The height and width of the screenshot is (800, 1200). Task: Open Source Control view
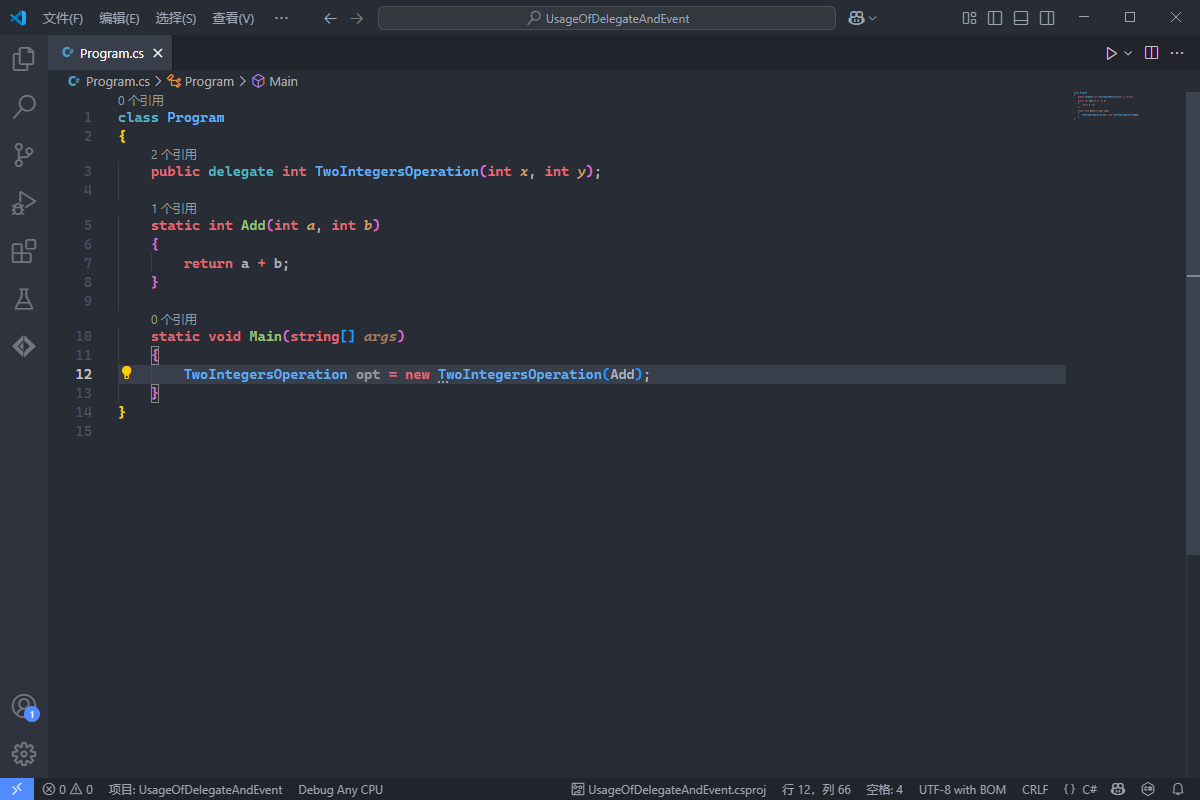tap(24, 154)
